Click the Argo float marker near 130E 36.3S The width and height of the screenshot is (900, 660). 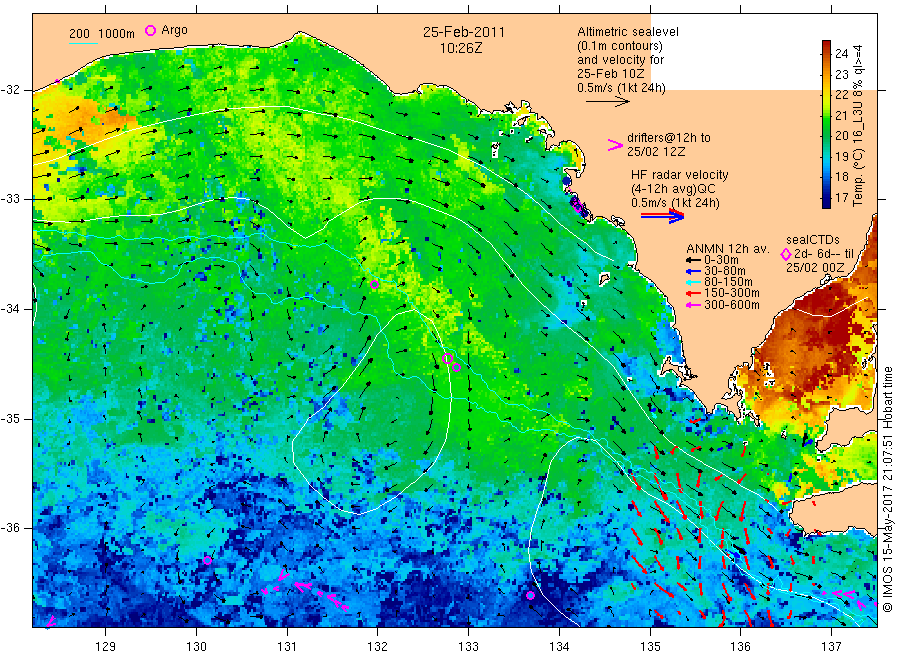207,560
